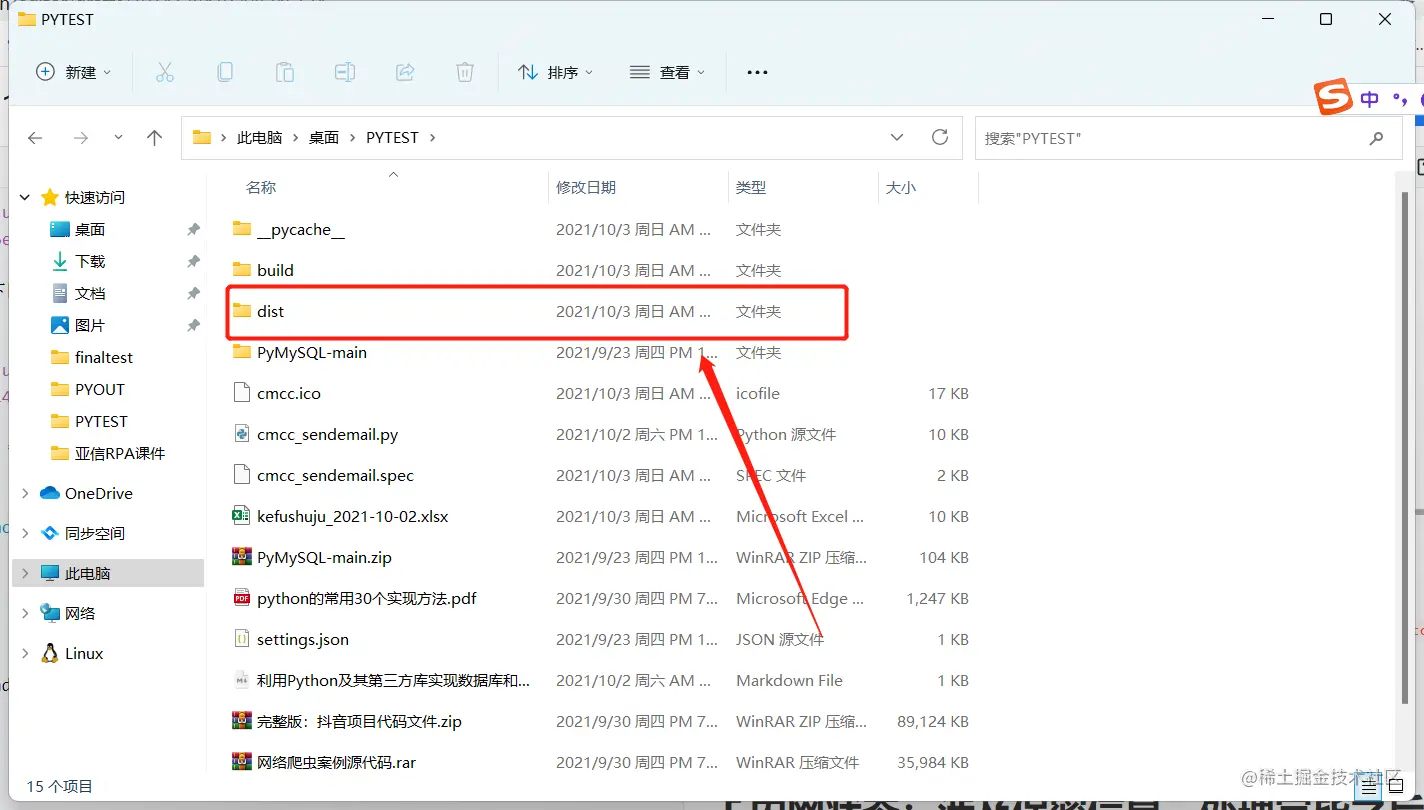1424x810 pixels.
Task: Sort by the 类型 column header
Action: click(751, 187)
